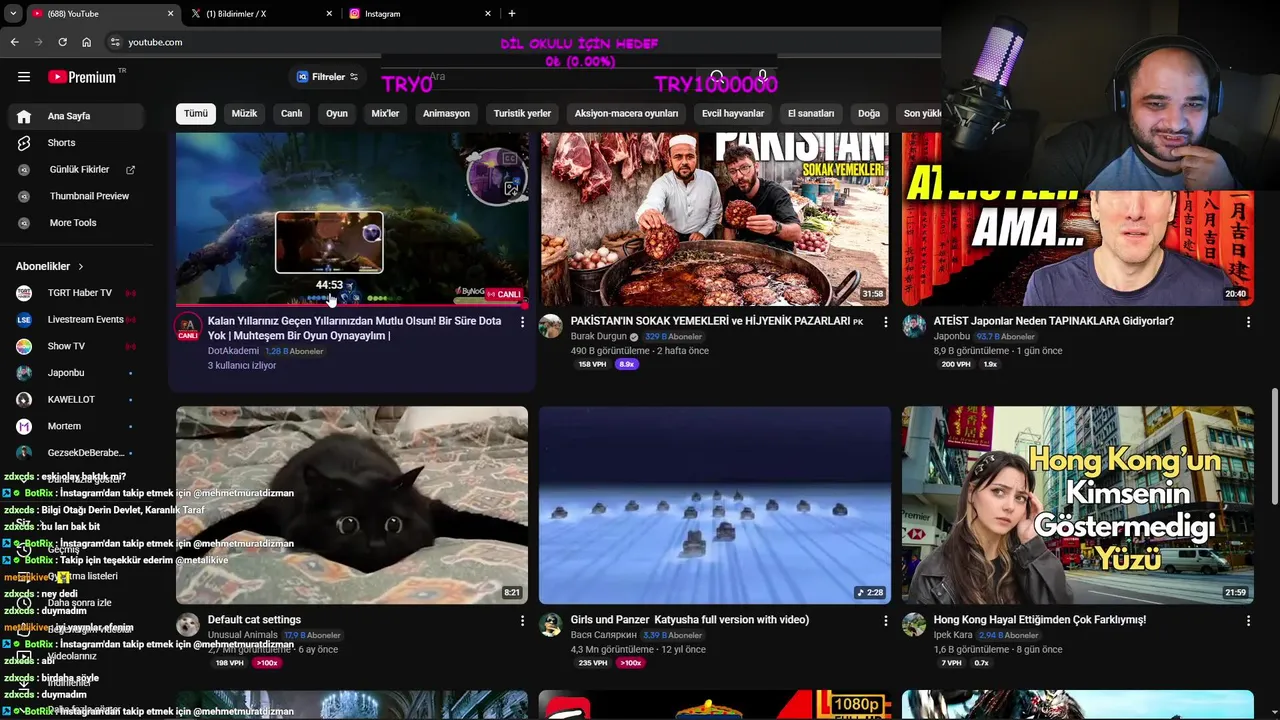Viewport: 1280px width, 720px height.
Task: Open Show TV subscription
Action: point(78,346)
